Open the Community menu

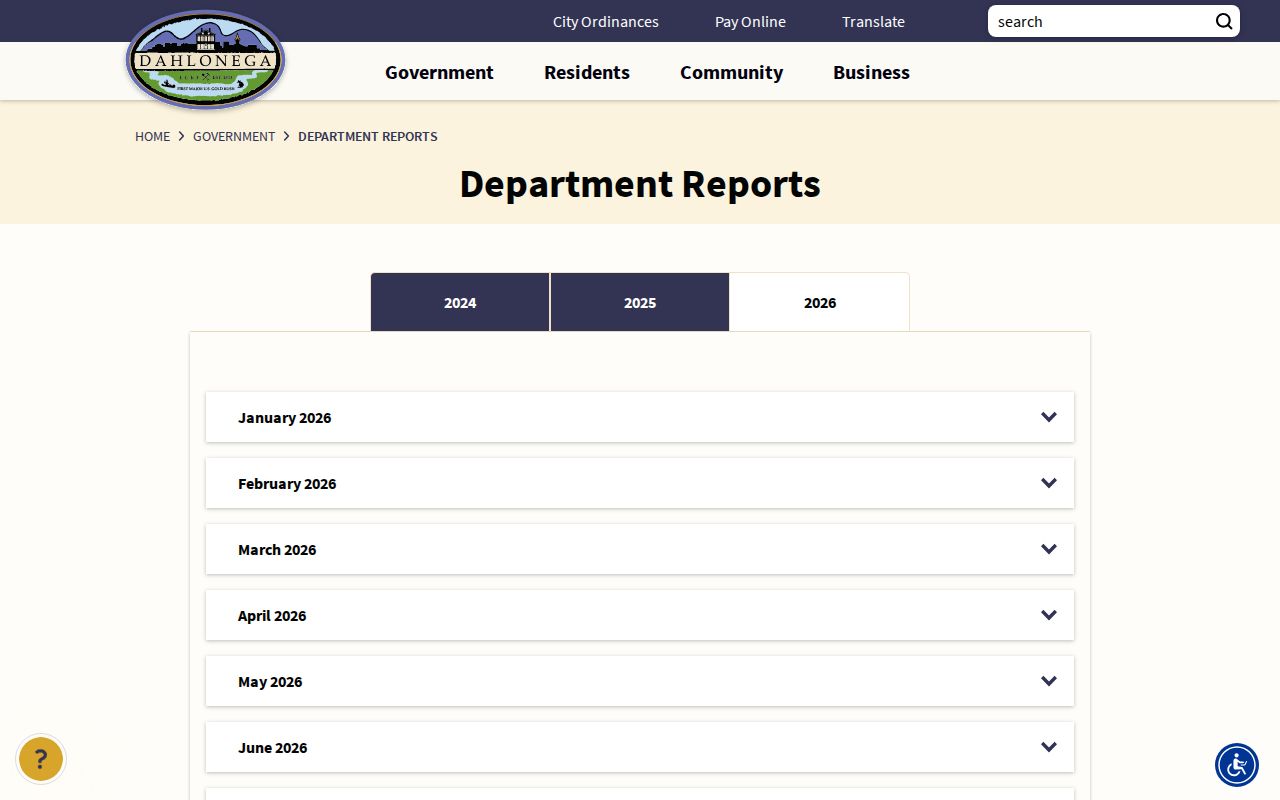click(731, 72)
